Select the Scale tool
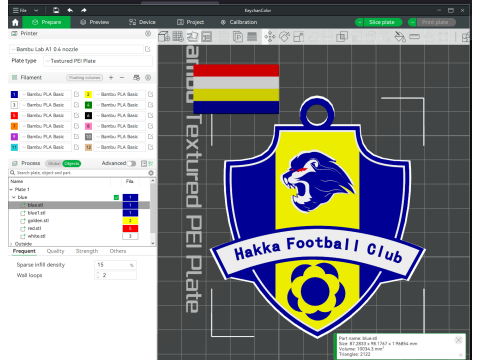This screenshot has height=360, width=480. 299,36
